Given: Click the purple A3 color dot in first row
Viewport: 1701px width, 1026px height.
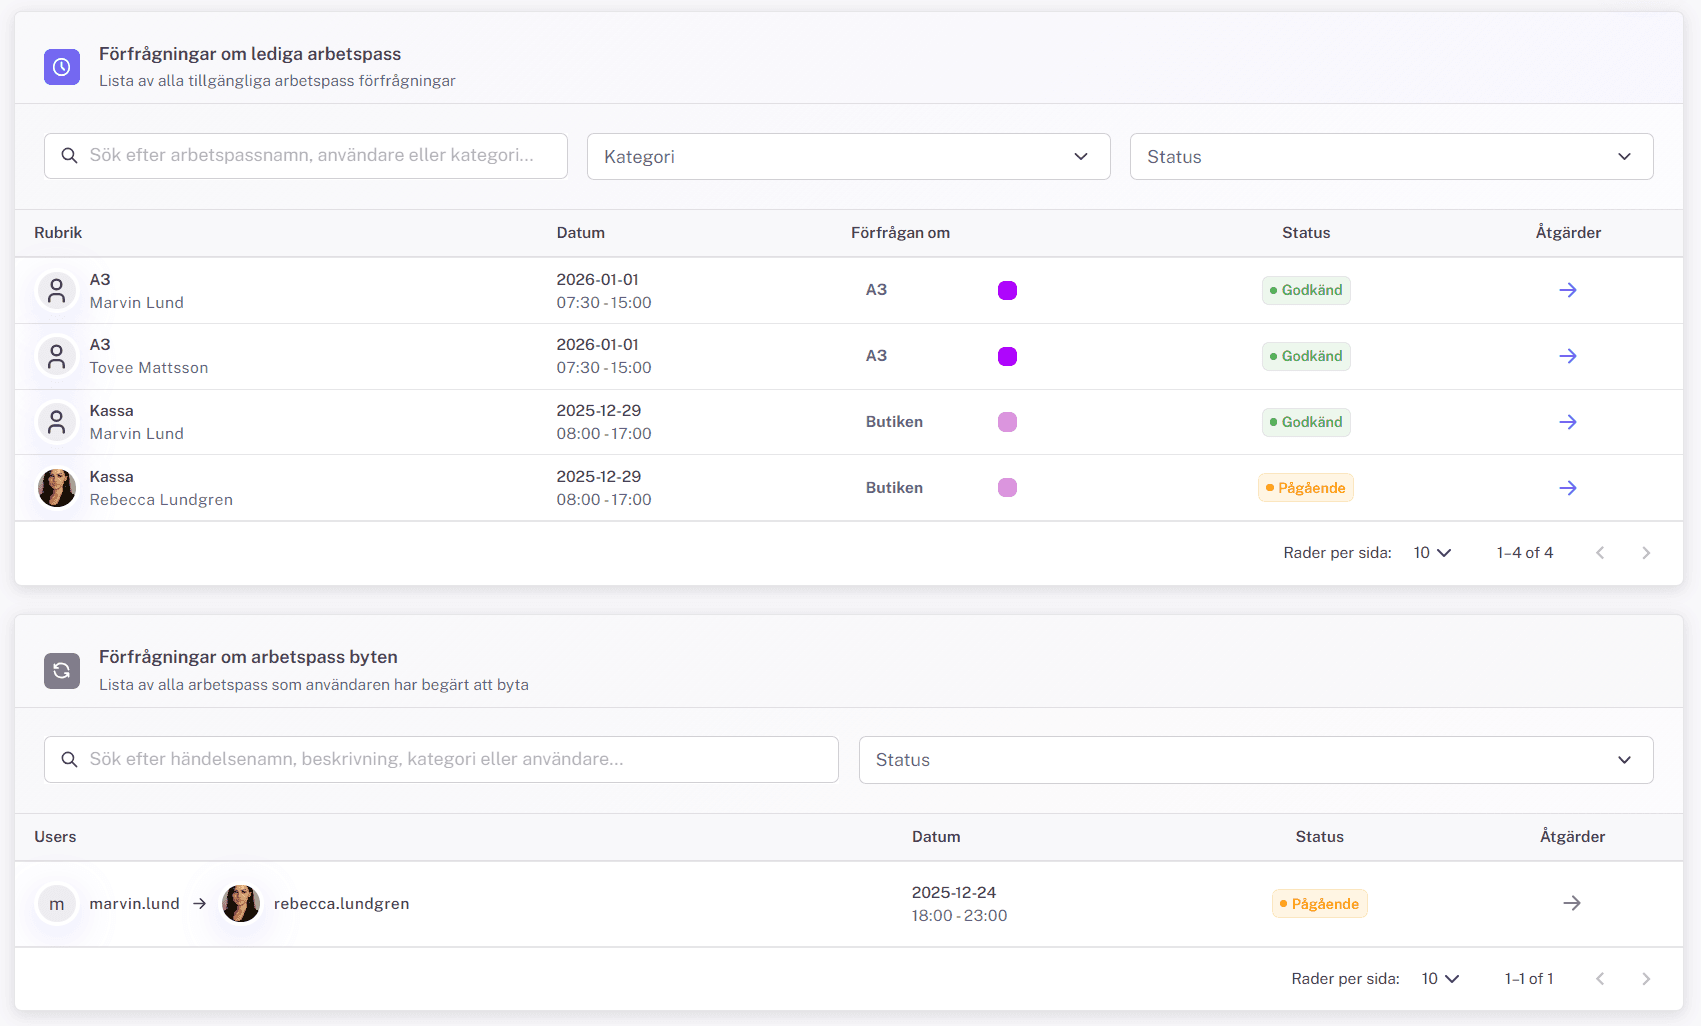Looking at the screenshot, I should (1007, 290).
